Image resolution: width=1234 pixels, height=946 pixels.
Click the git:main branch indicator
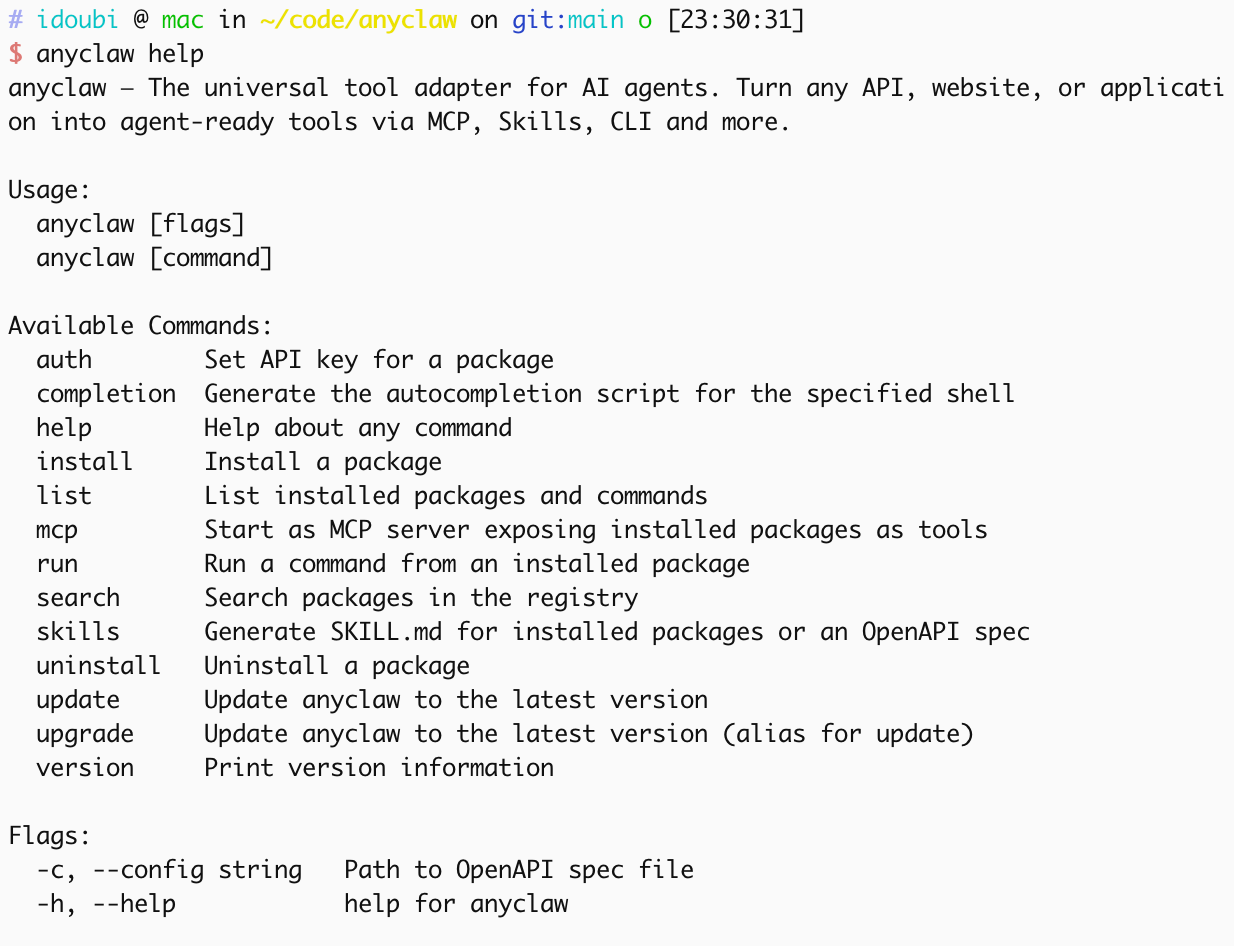click(x=567, y=19)
